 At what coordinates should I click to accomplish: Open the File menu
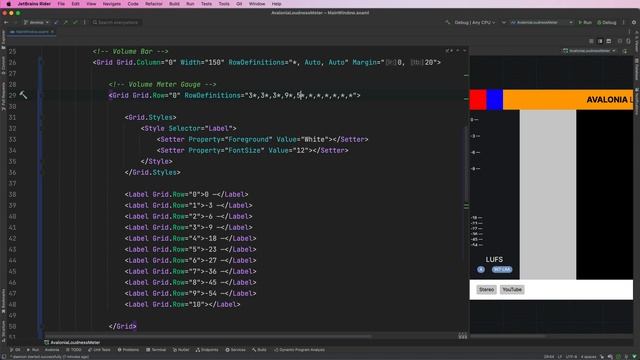(61, 4)
